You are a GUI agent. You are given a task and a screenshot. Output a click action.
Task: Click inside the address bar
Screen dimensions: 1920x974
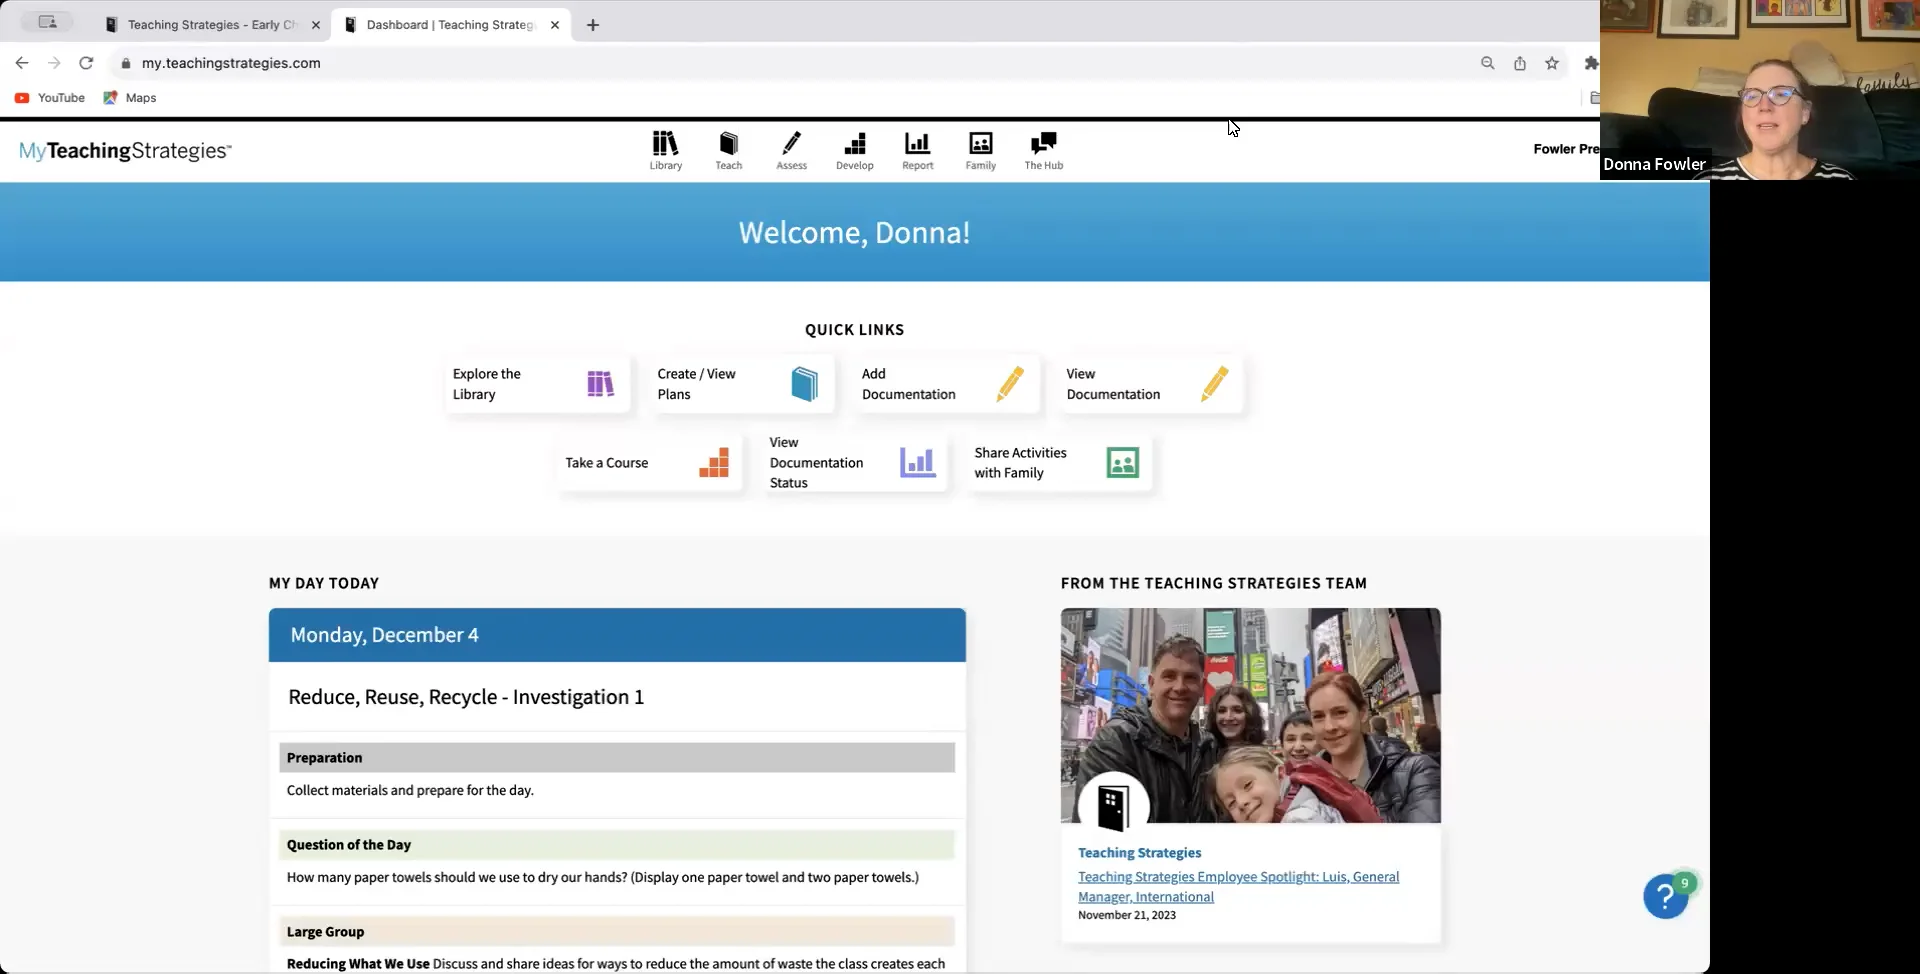pos(400,62)
